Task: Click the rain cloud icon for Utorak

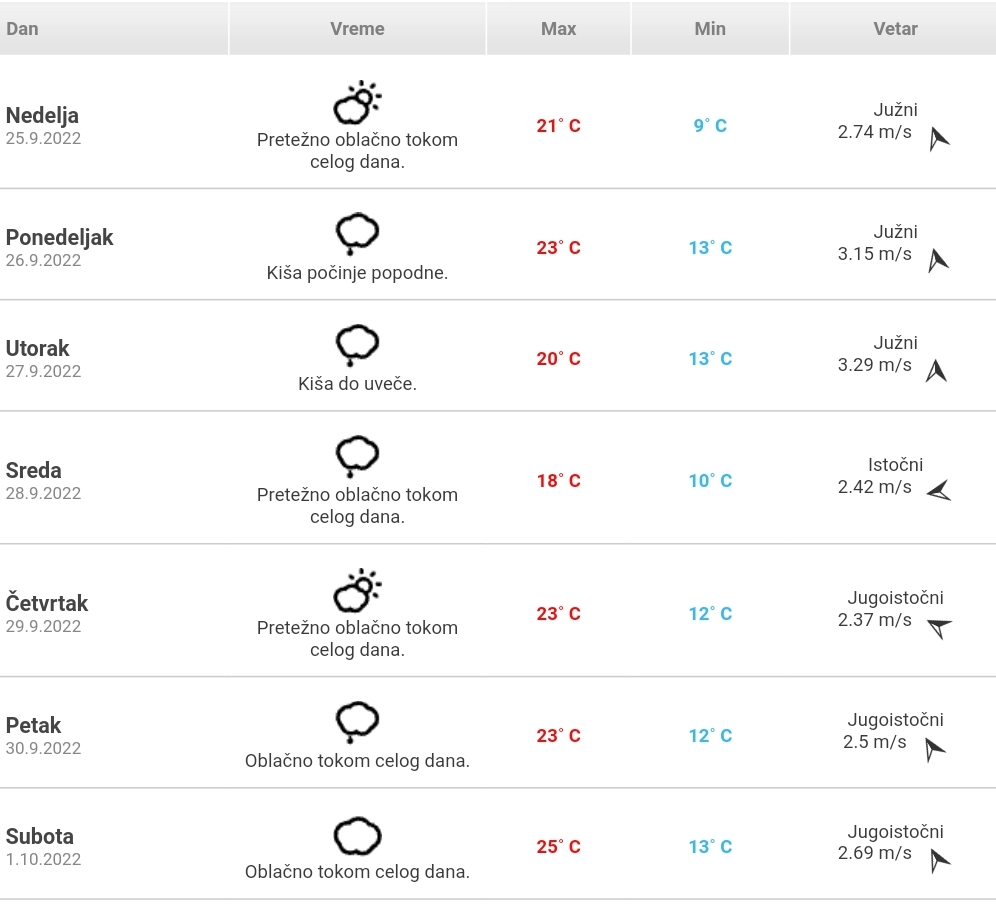Action: click(x=357, y=346)
